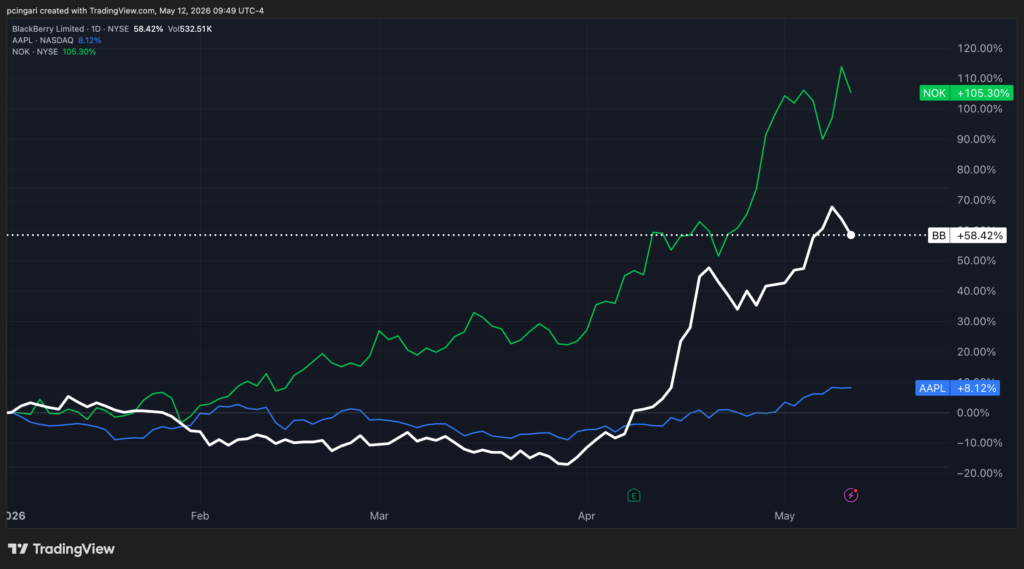Click the Apr label on time axis

[586, 516]
